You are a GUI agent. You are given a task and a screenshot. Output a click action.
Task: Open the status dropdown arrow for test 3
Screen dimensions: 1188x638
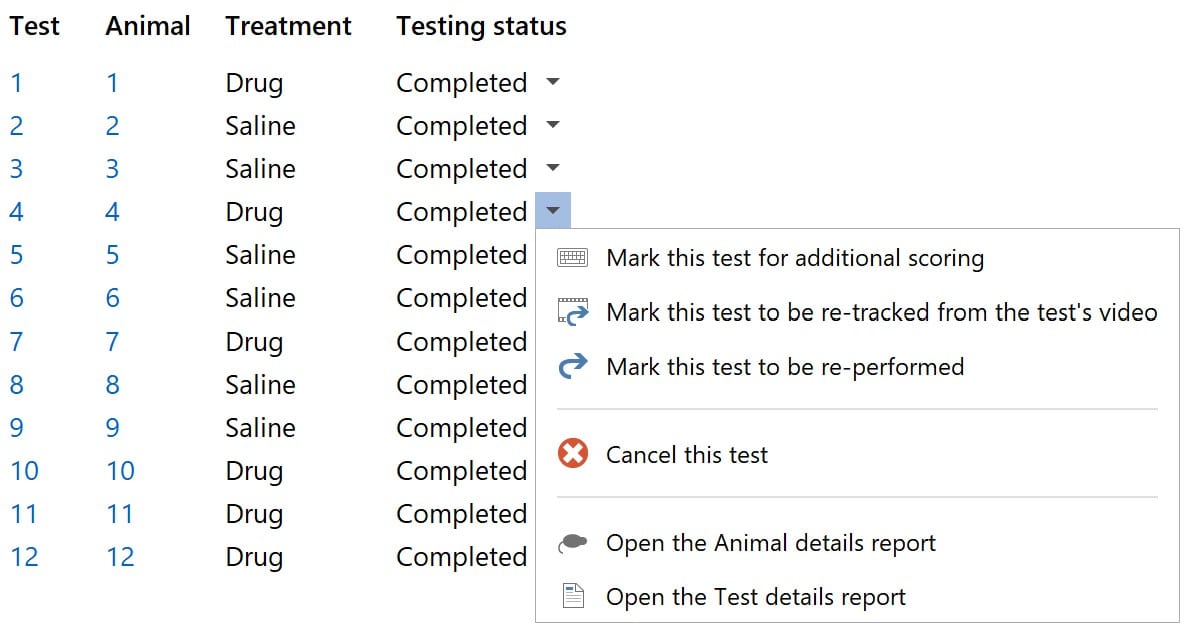click(553, 169)
